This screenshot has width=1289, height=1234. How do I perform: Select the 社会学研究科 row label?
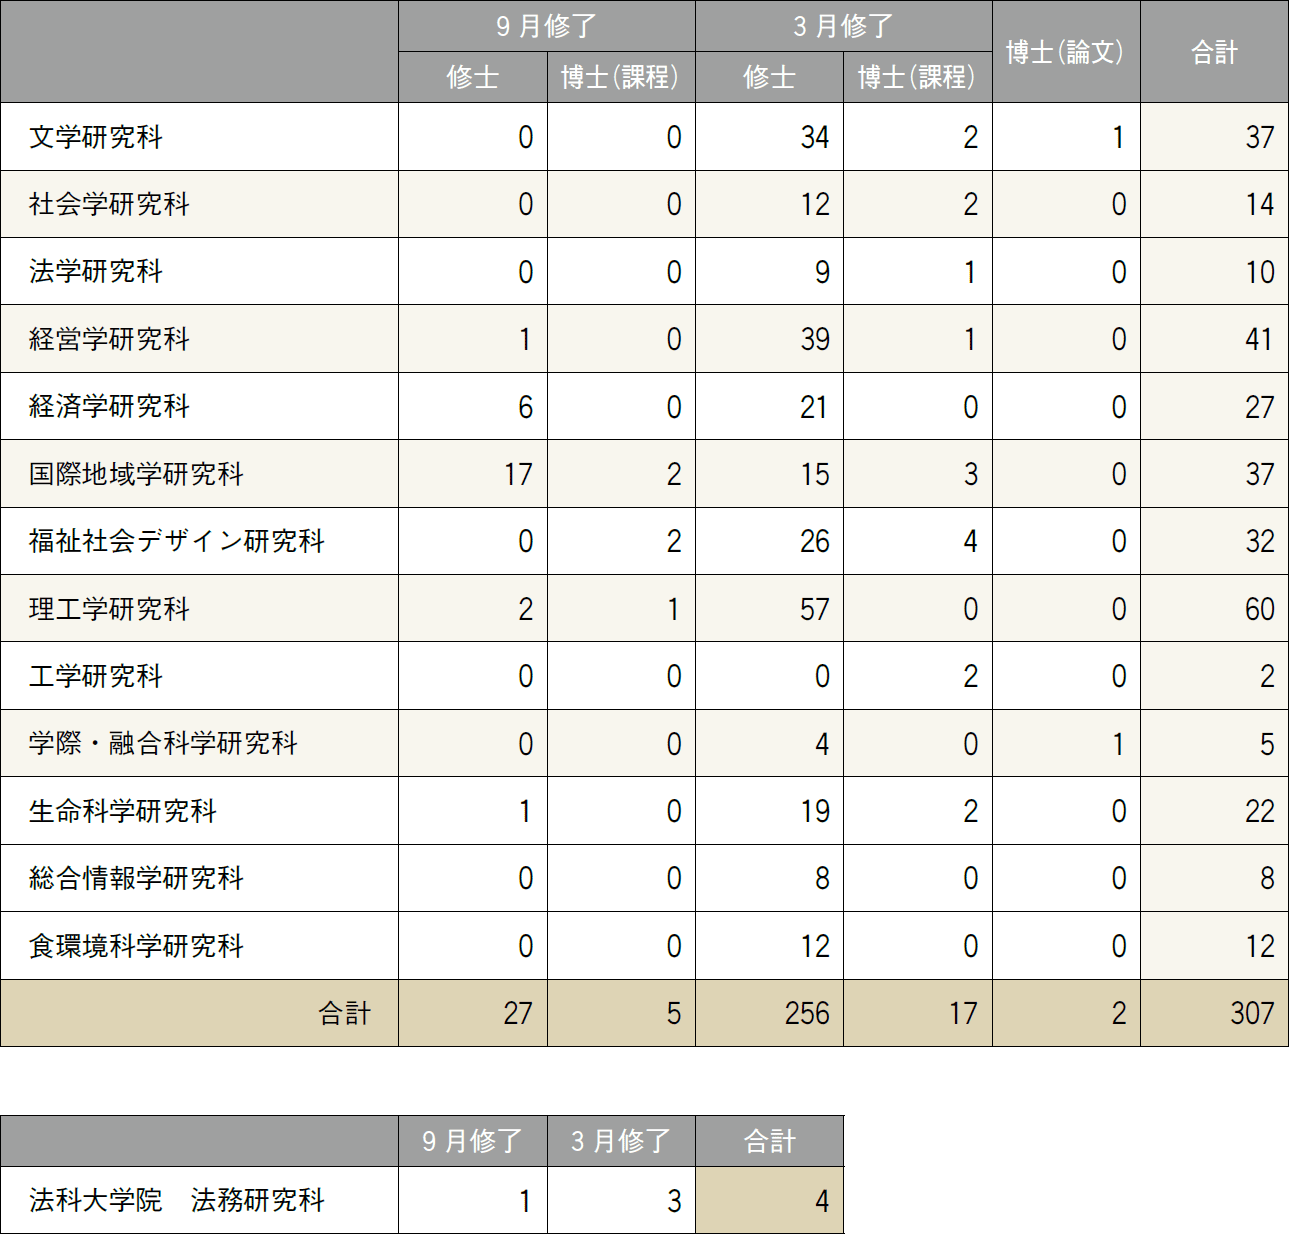(109, 204)
